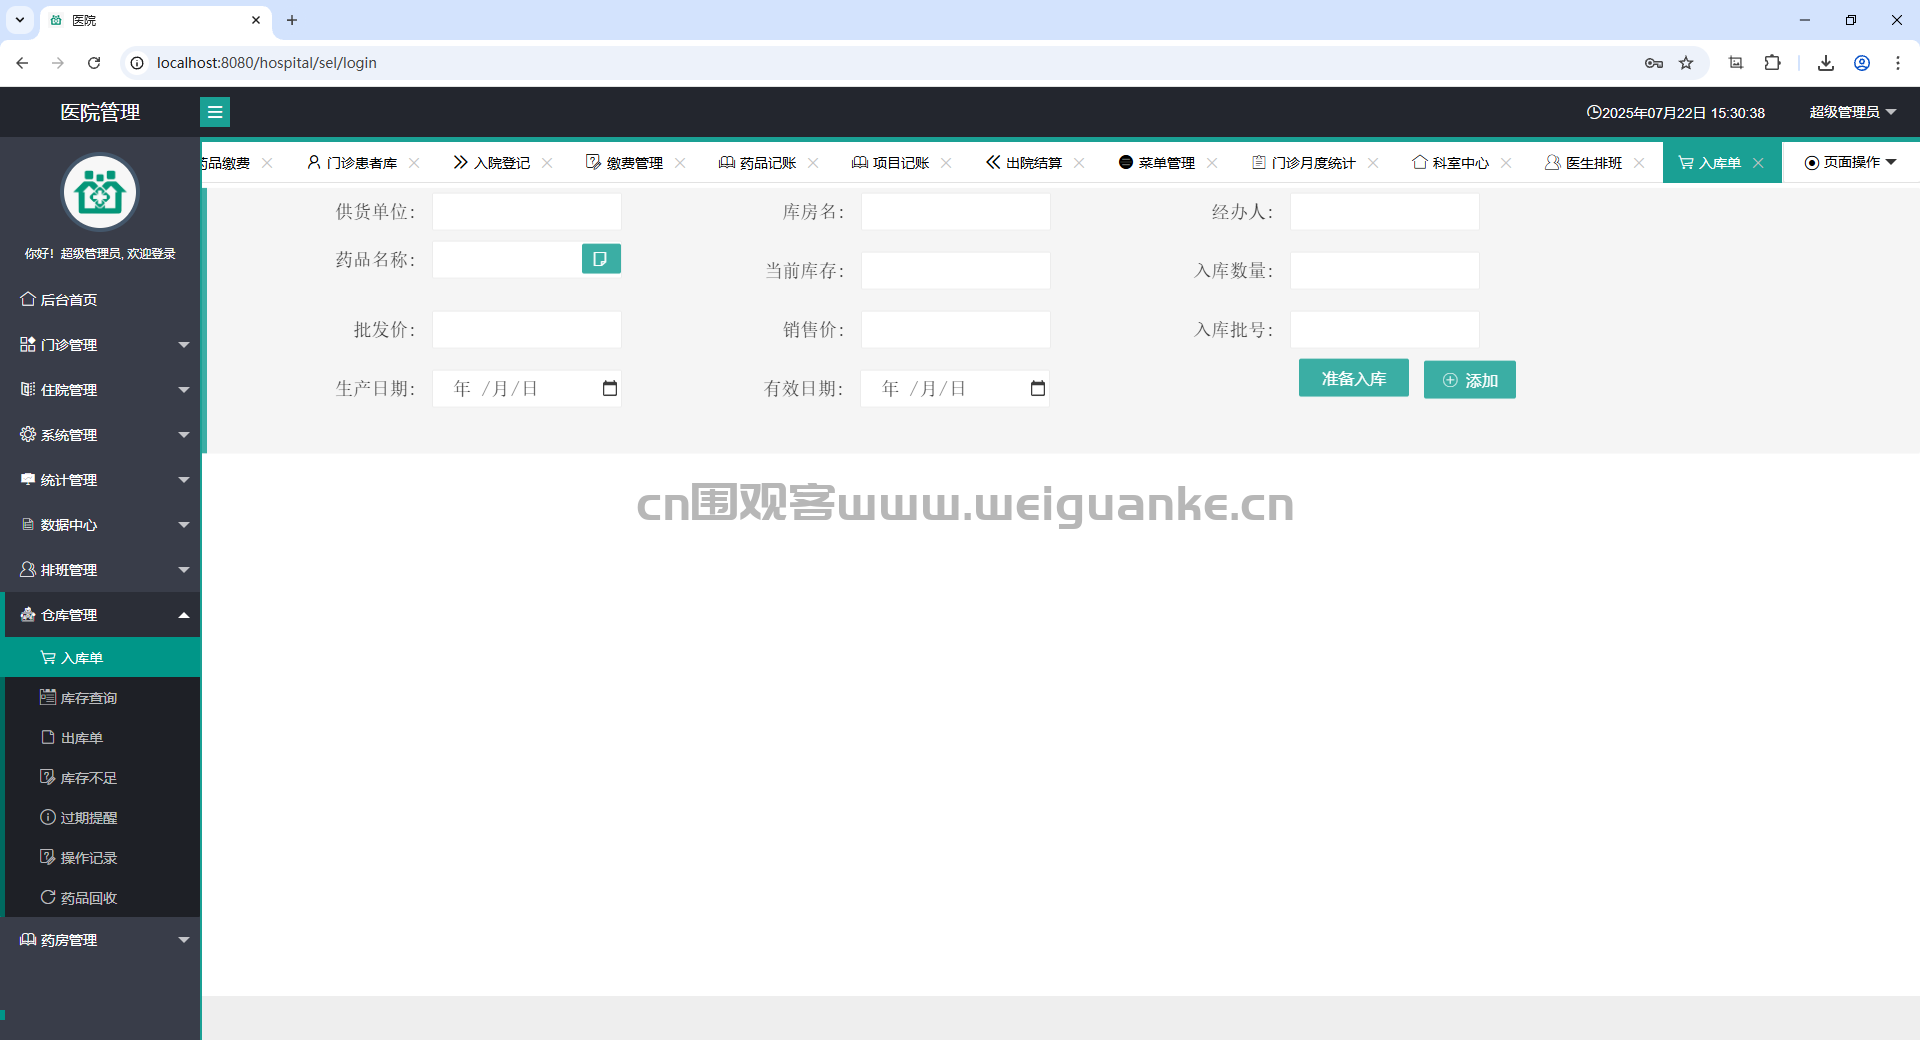Focus the 入库数量 input field
This screenshot has height=1040, width=1920.
click(x=1384, y=271)
